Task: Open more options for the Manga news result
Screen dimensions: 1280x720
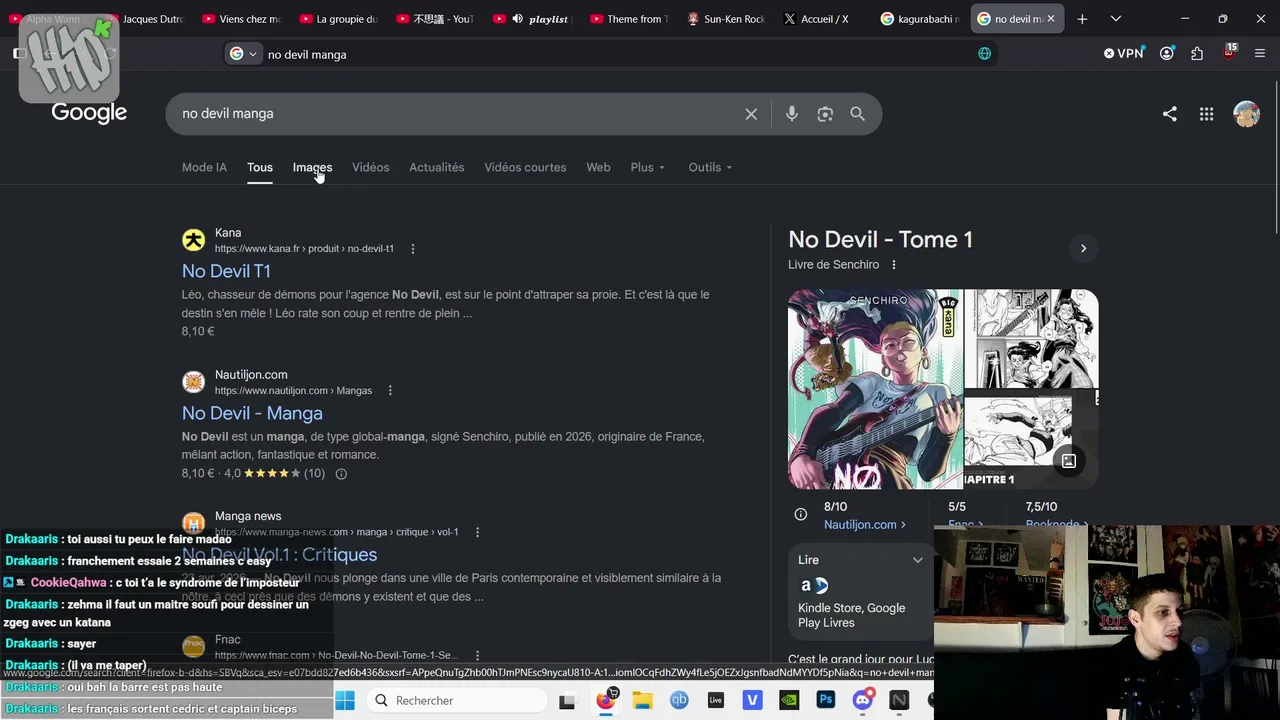Action: tap(477, 532)
